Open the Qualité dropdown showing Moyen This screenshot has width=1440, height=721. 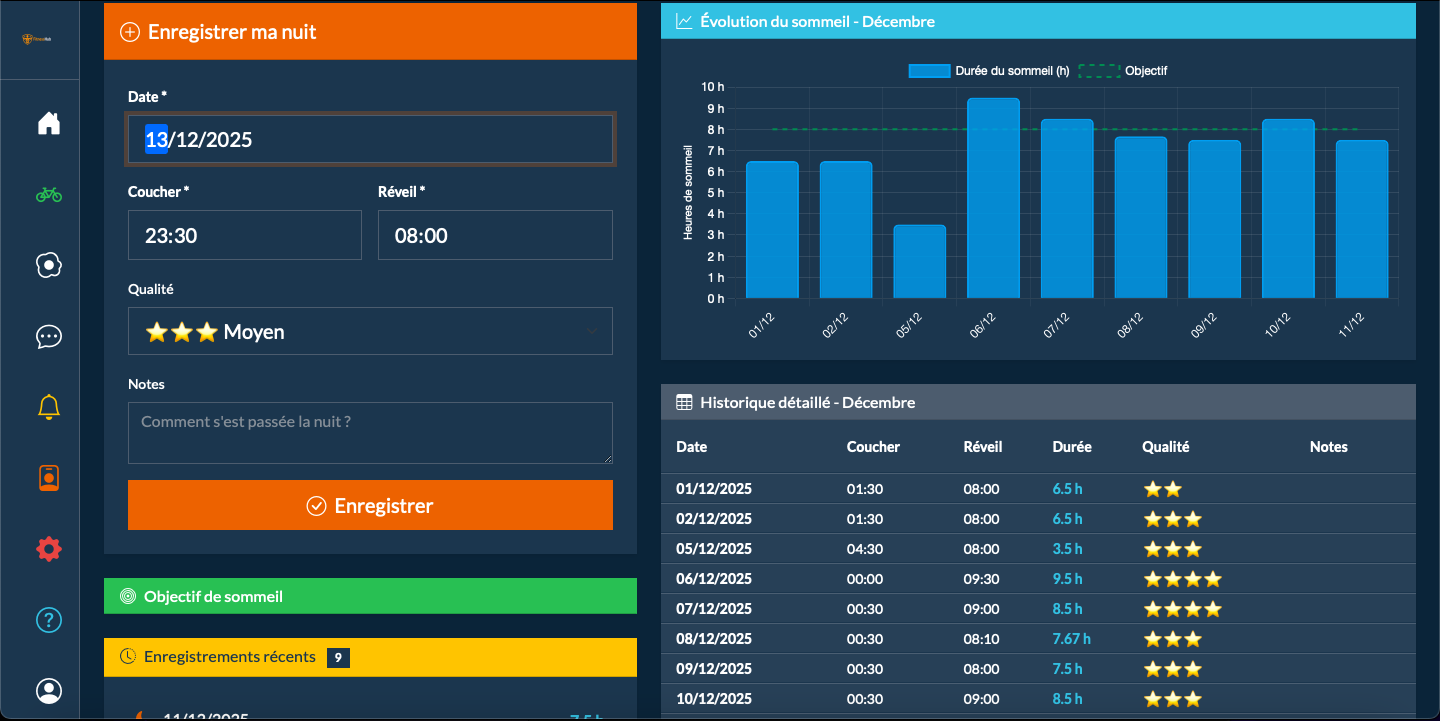370,332
